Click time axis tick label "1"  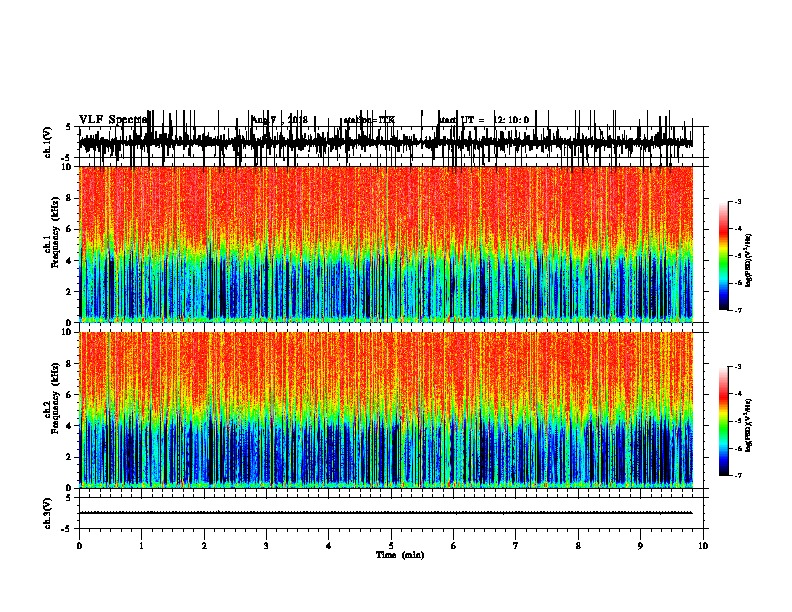(141, 546)
